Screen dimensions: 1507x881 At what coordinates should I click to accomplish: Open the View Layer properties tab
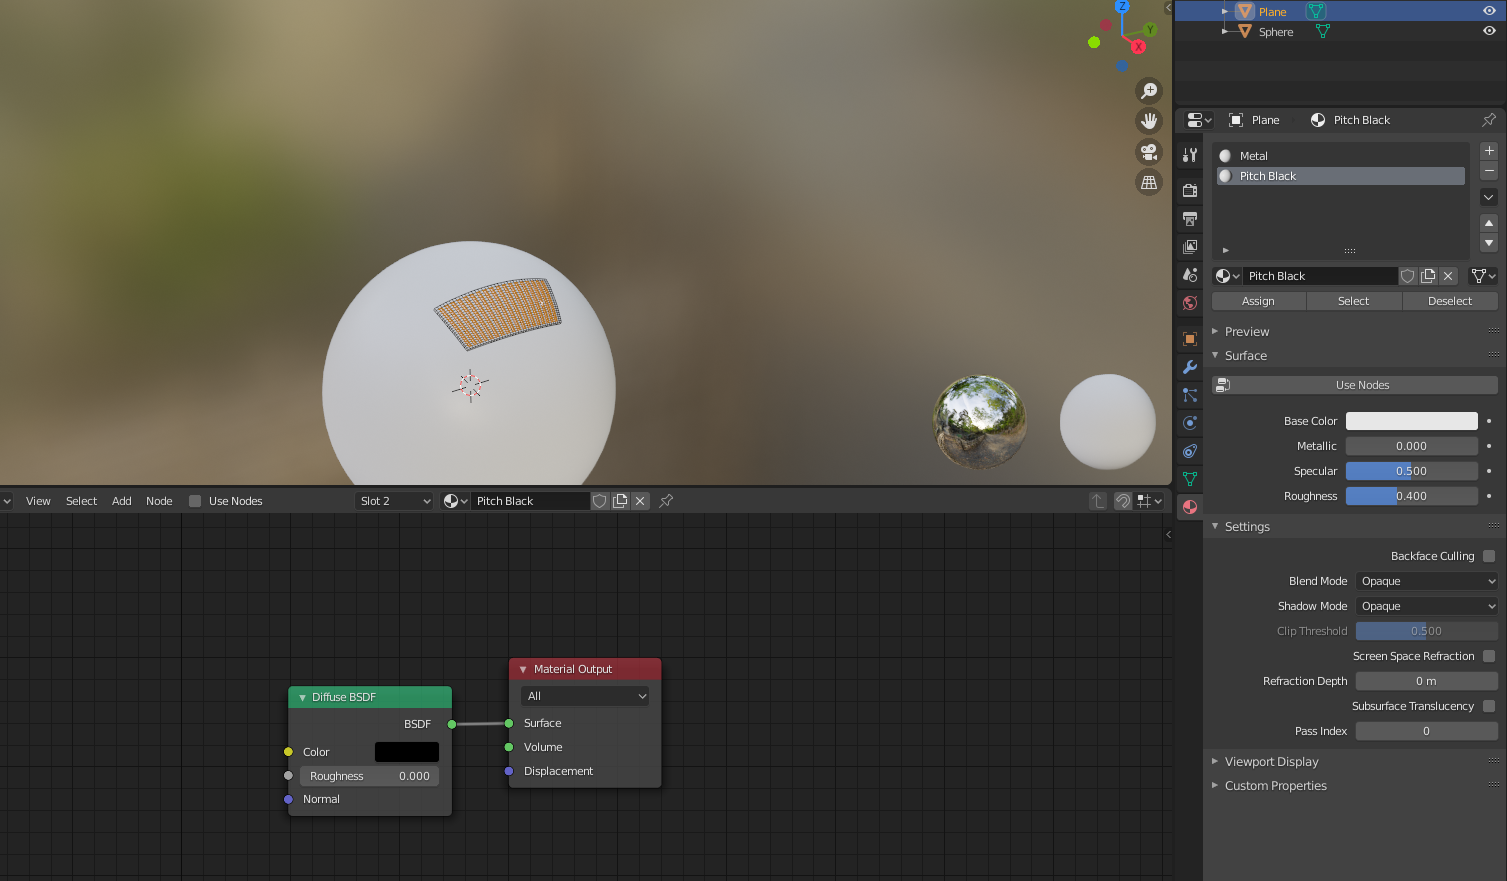(1190, 246)
